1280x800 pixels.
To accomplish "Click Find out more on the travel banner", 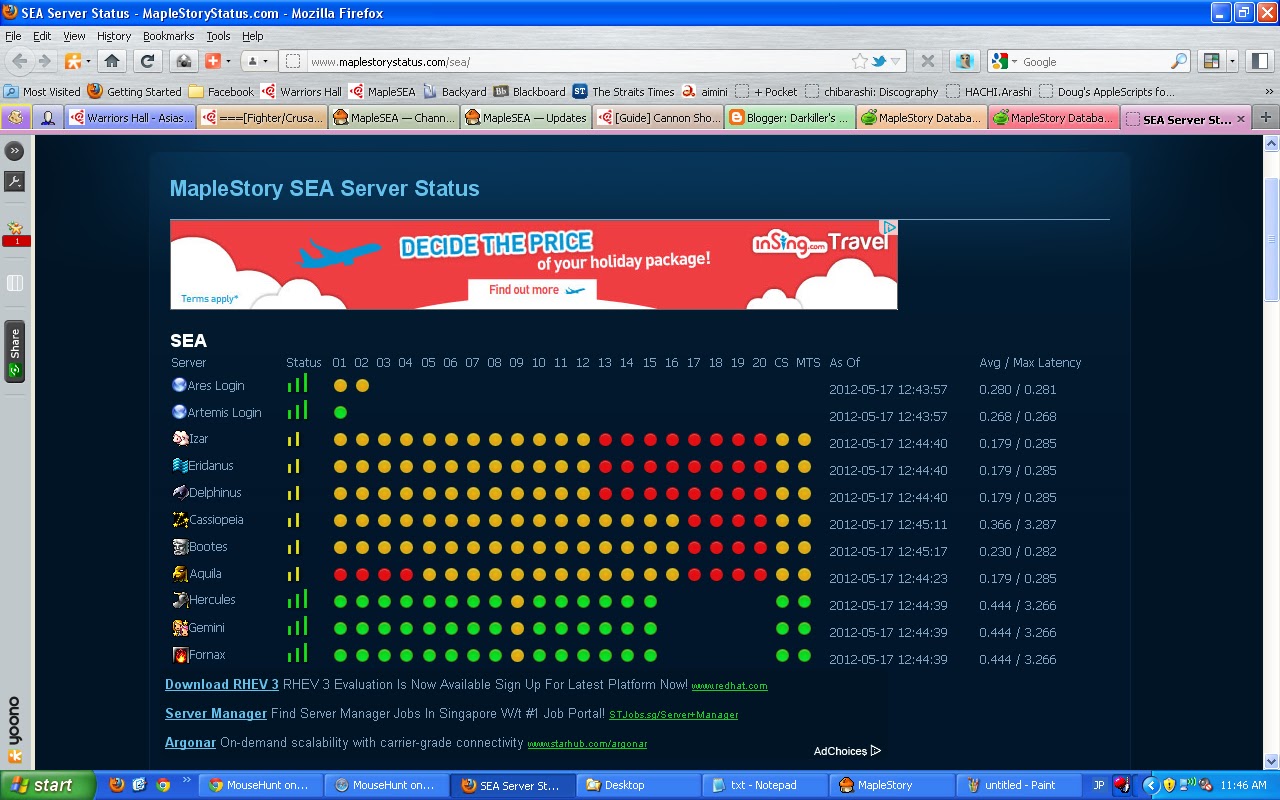I will click(x=532, y=290).
